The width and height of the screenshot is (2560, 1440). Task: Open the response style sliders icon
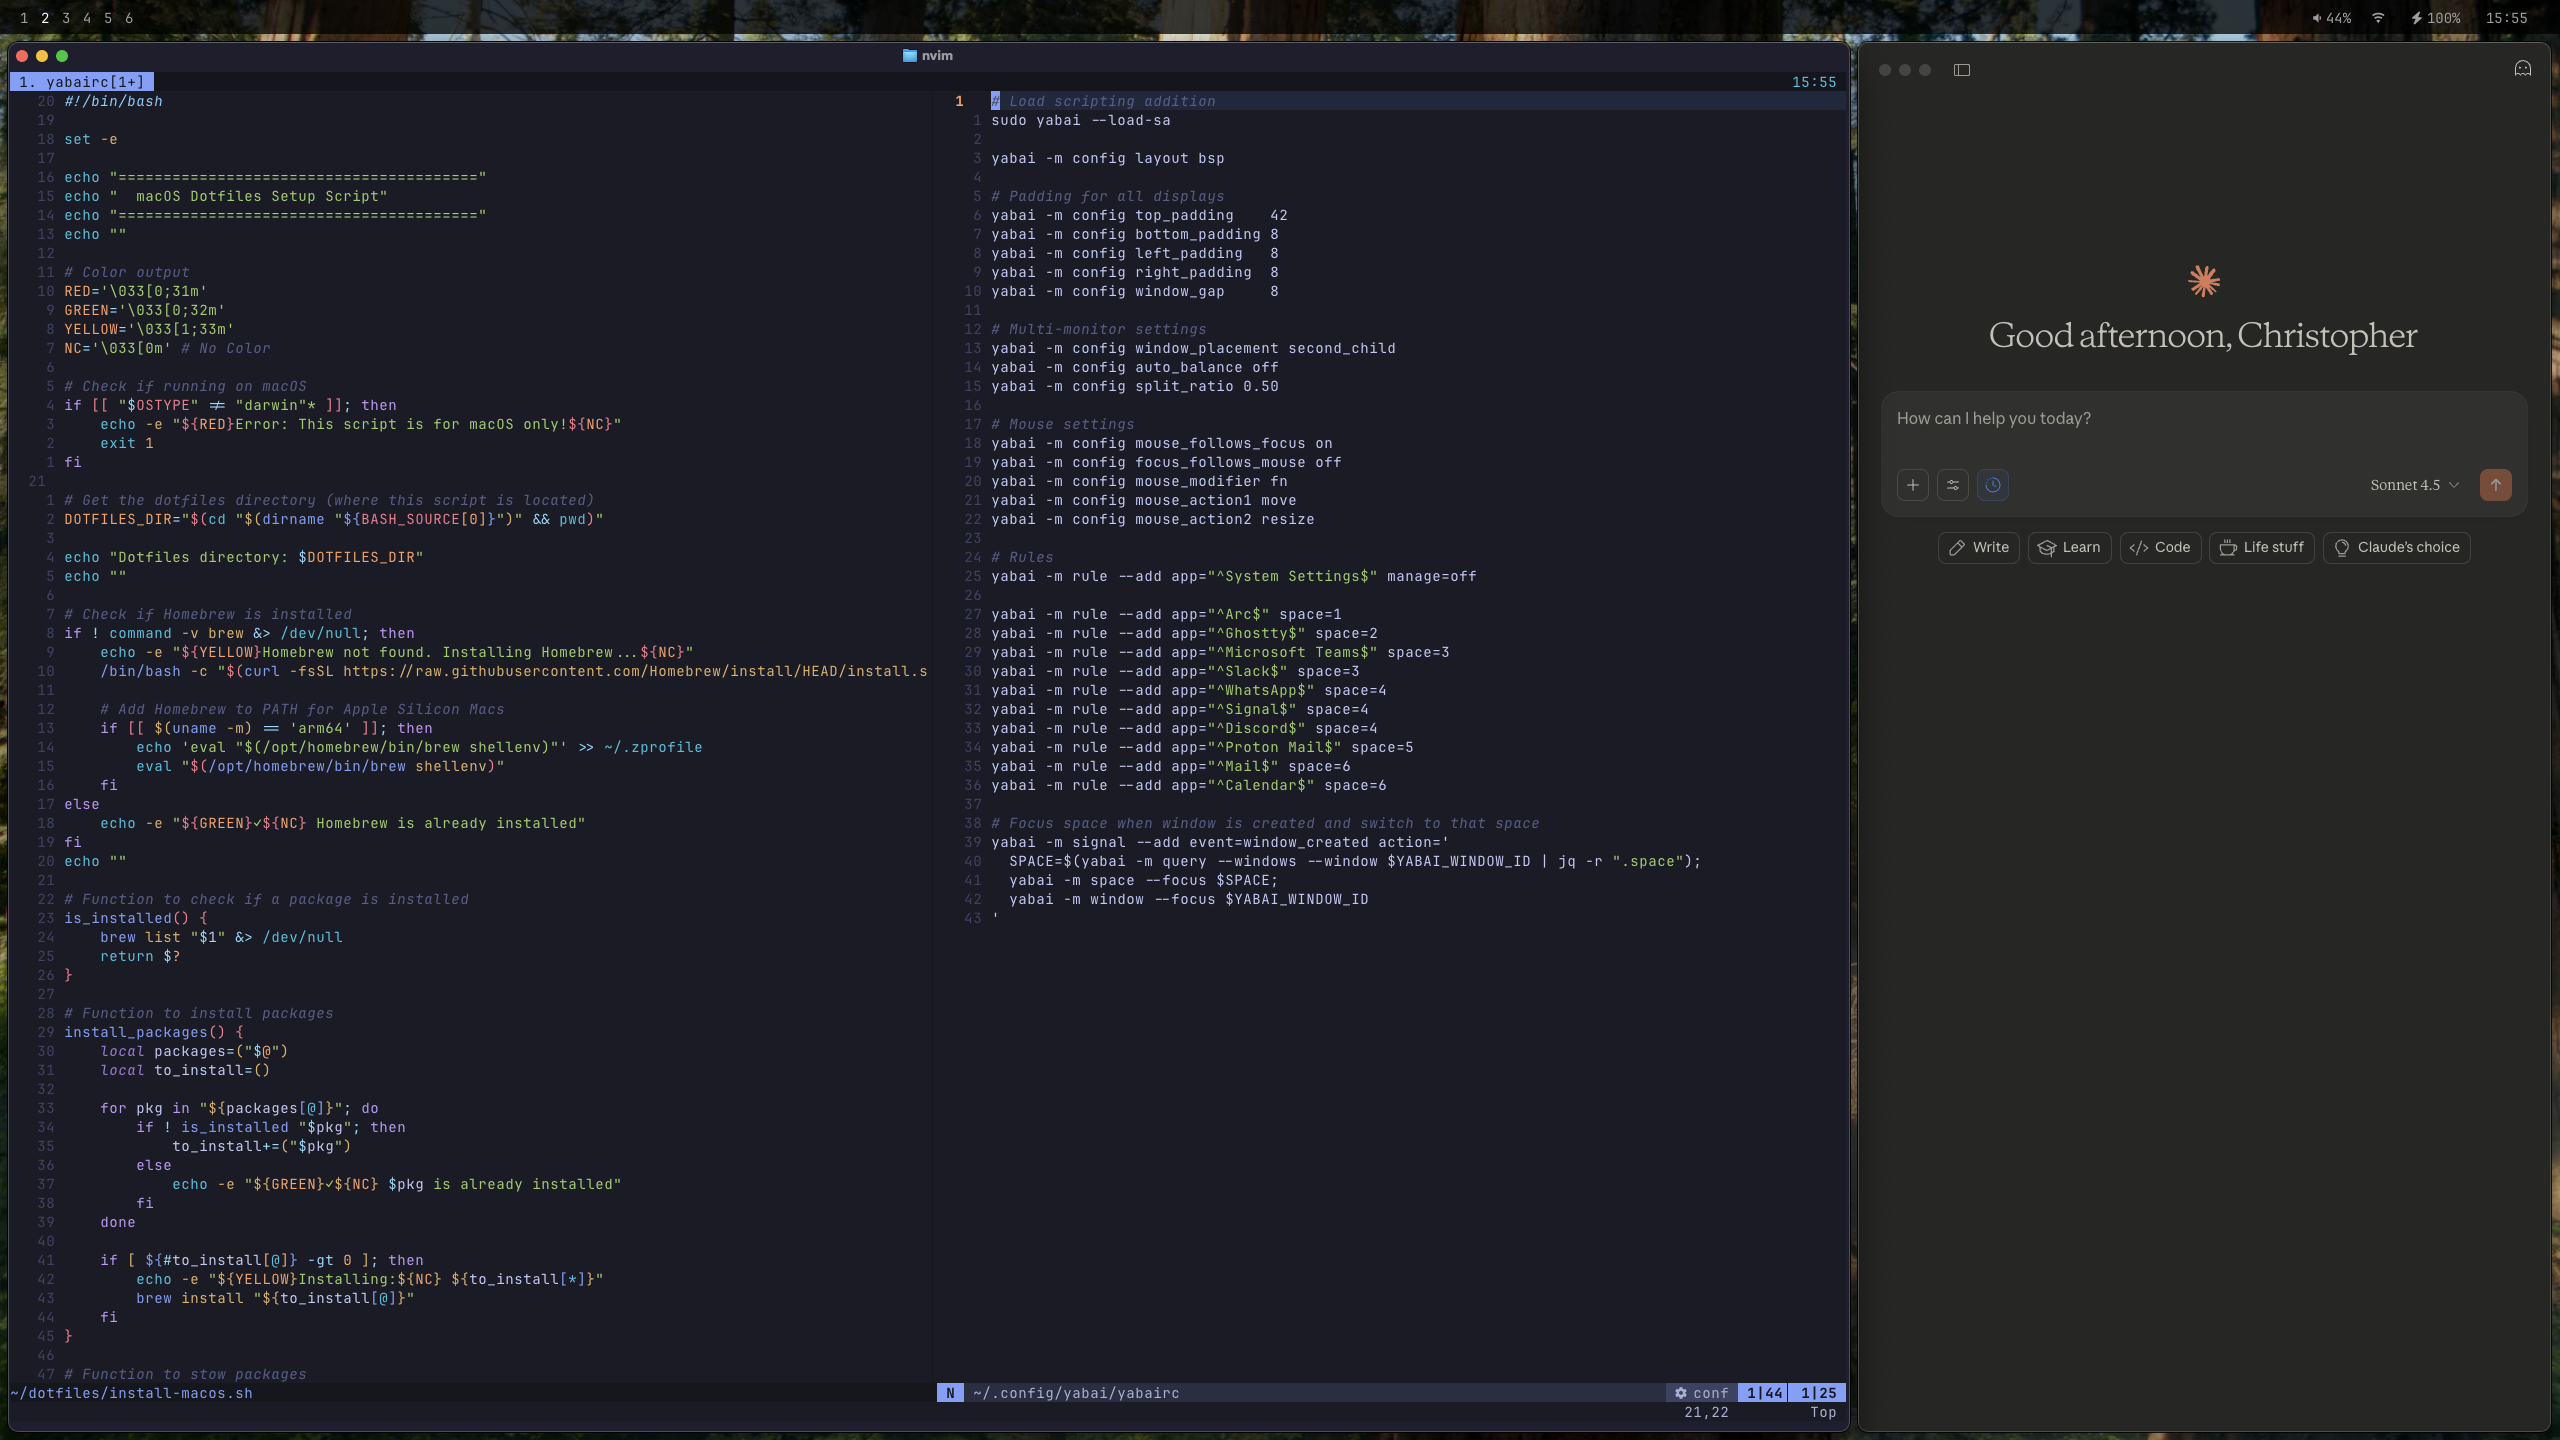[1954, 485]
